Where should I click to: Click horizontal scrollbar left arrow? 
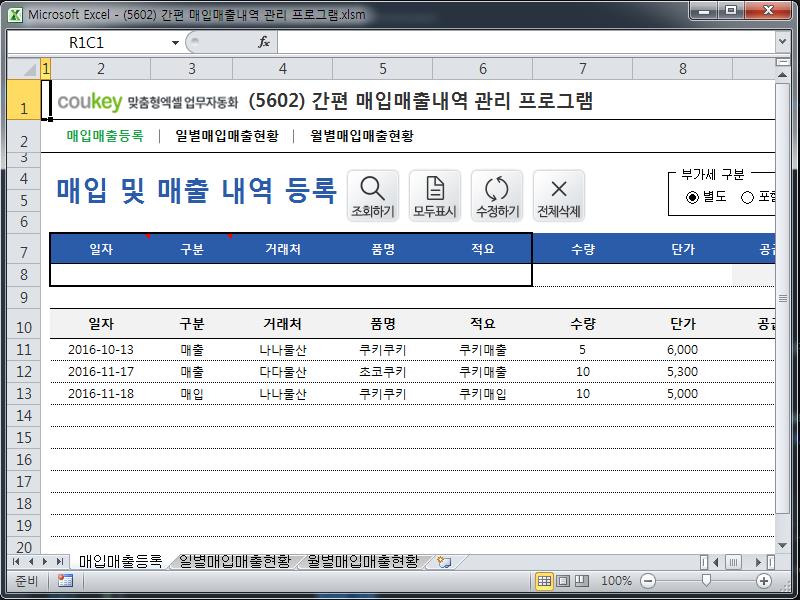pos(716,562)
